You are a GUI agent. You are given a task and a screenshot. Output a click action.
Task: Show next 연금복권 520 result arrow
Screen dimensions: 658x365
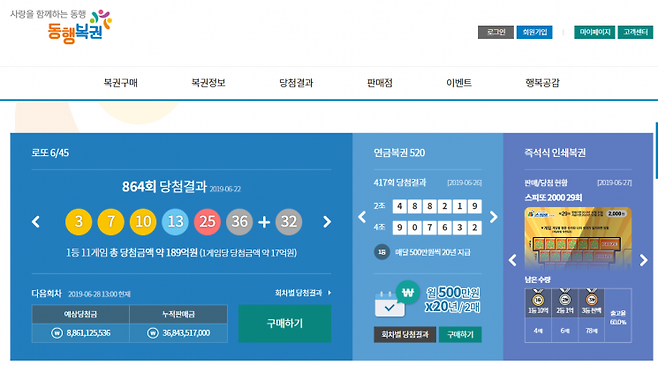(494, 217)
